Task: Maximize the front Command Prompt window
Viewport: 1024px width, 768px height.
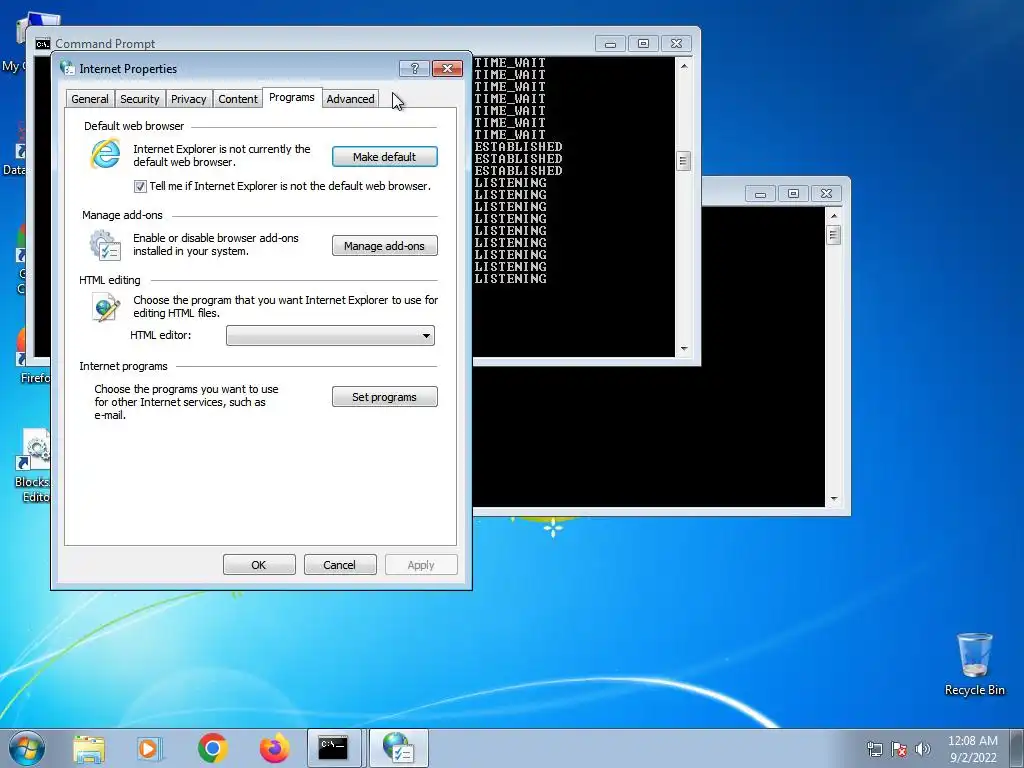Action: pos(643,44)
